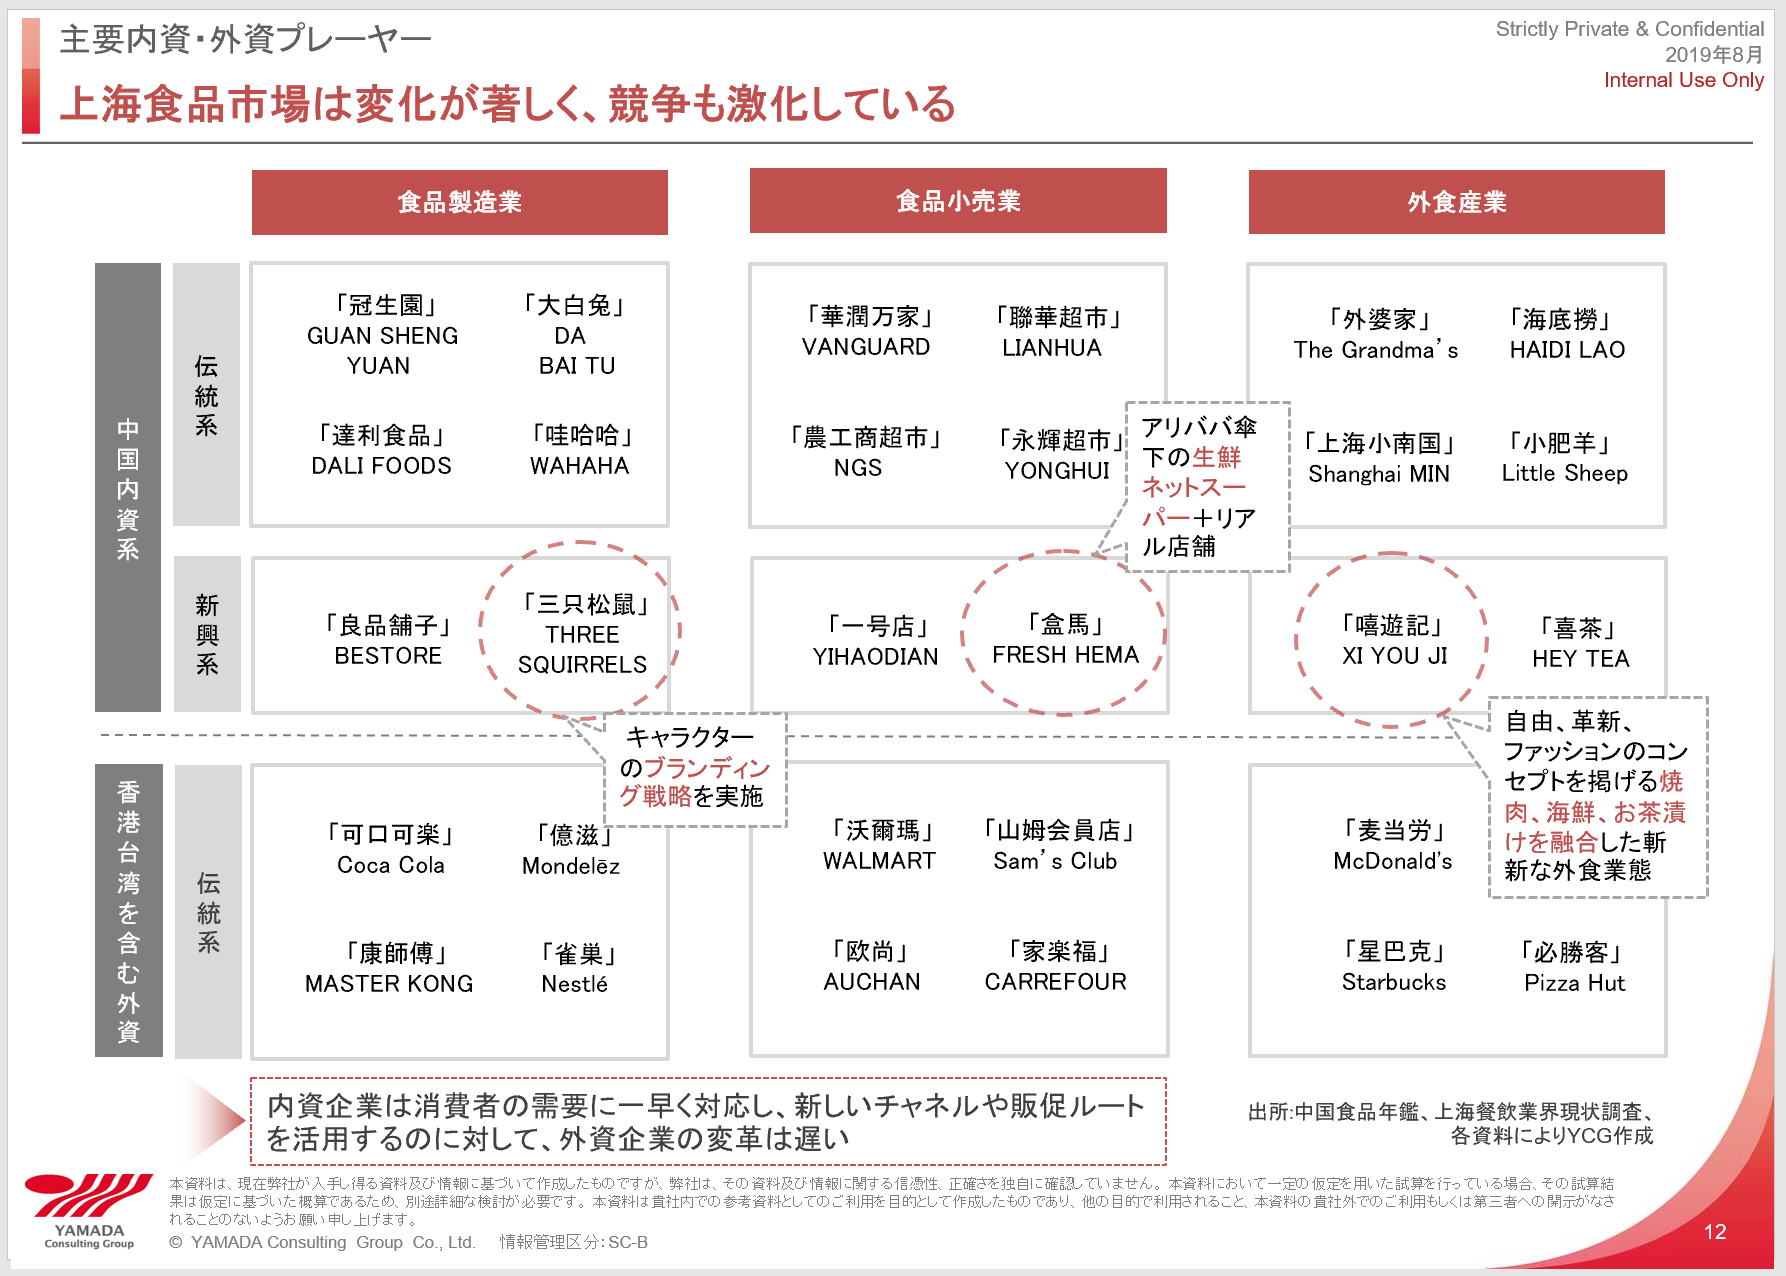Click the upper 伝統系 label for domestic companies
Viewport: 1786px width, 1276px height.
(x=206, y=395)
